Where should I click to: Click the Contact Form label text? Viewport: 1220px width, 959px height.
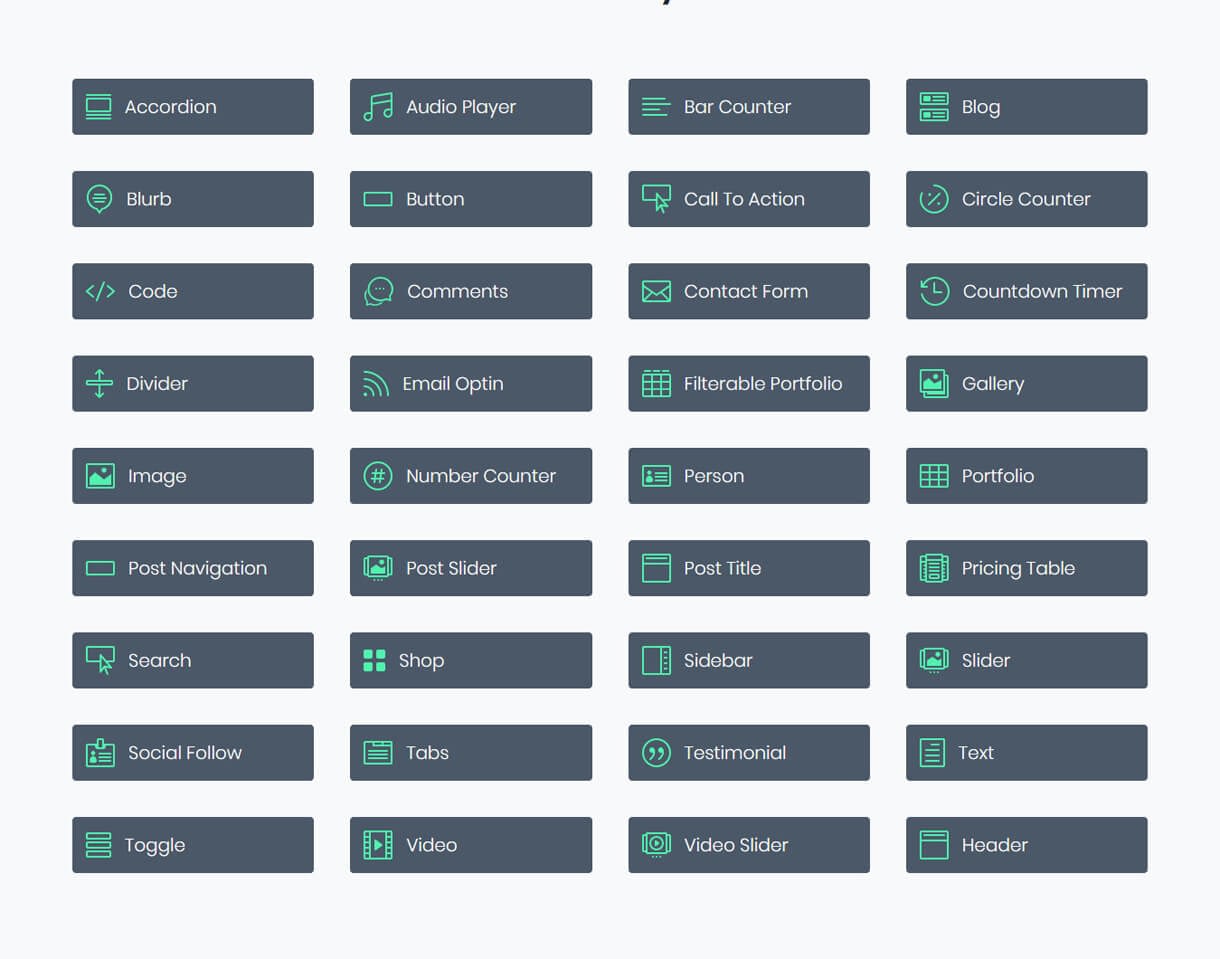(x=746, y=291)
